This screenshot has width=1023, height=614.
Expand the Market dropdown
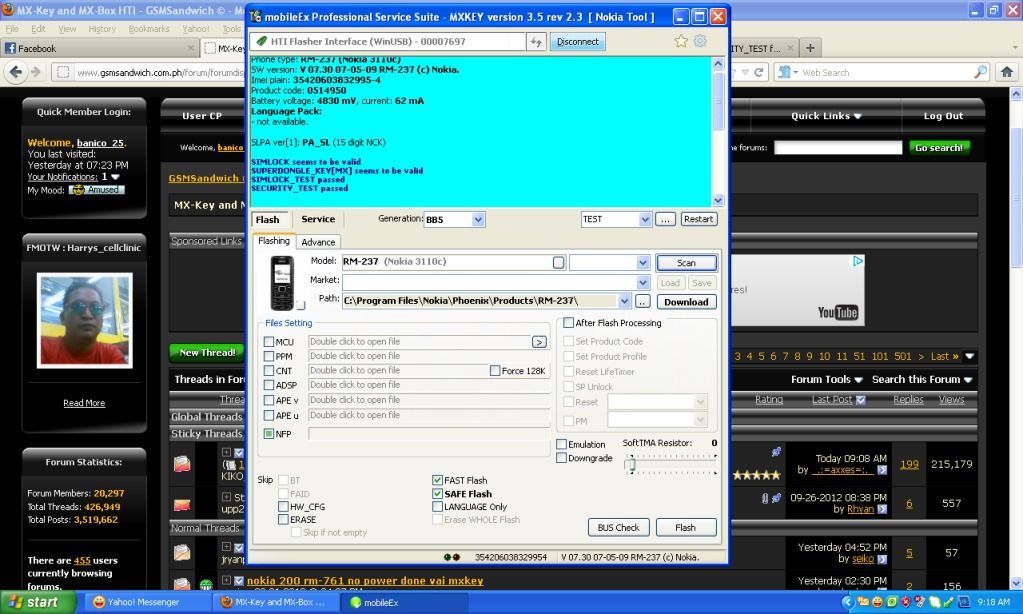(643, 282)
